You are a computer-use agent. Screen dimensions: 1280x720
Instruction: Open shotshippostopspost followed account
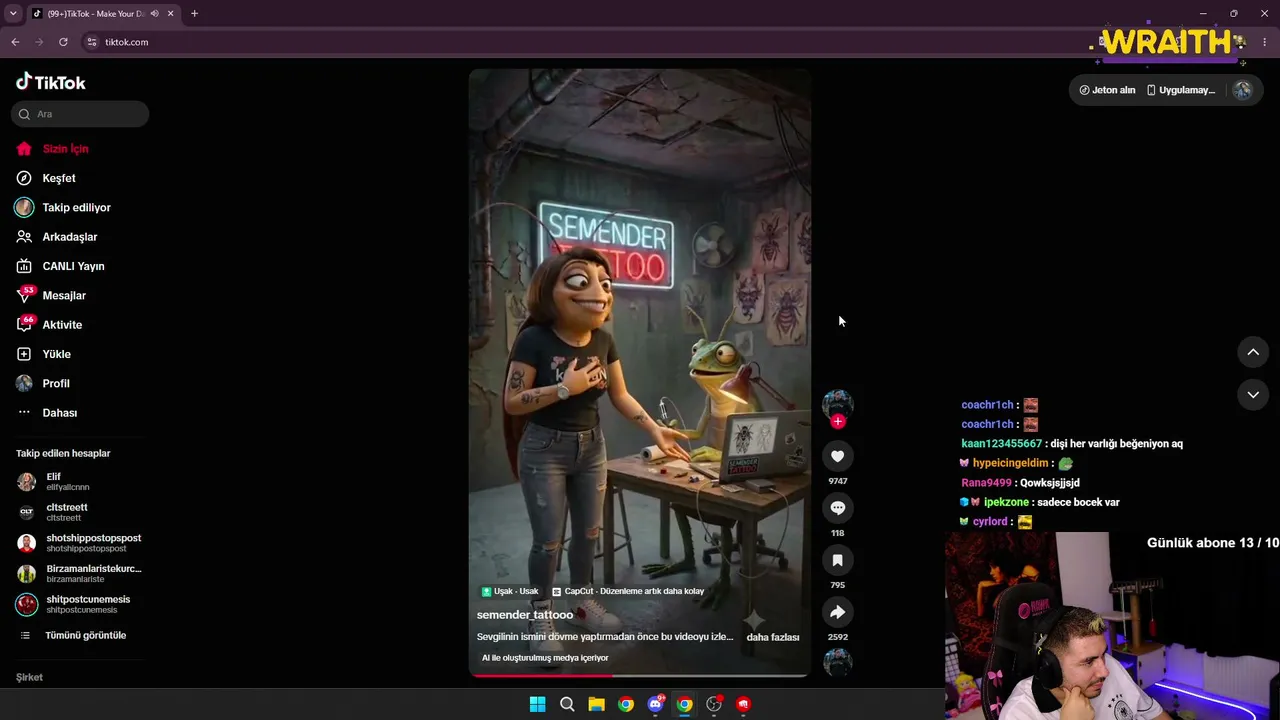click(80, 543)
